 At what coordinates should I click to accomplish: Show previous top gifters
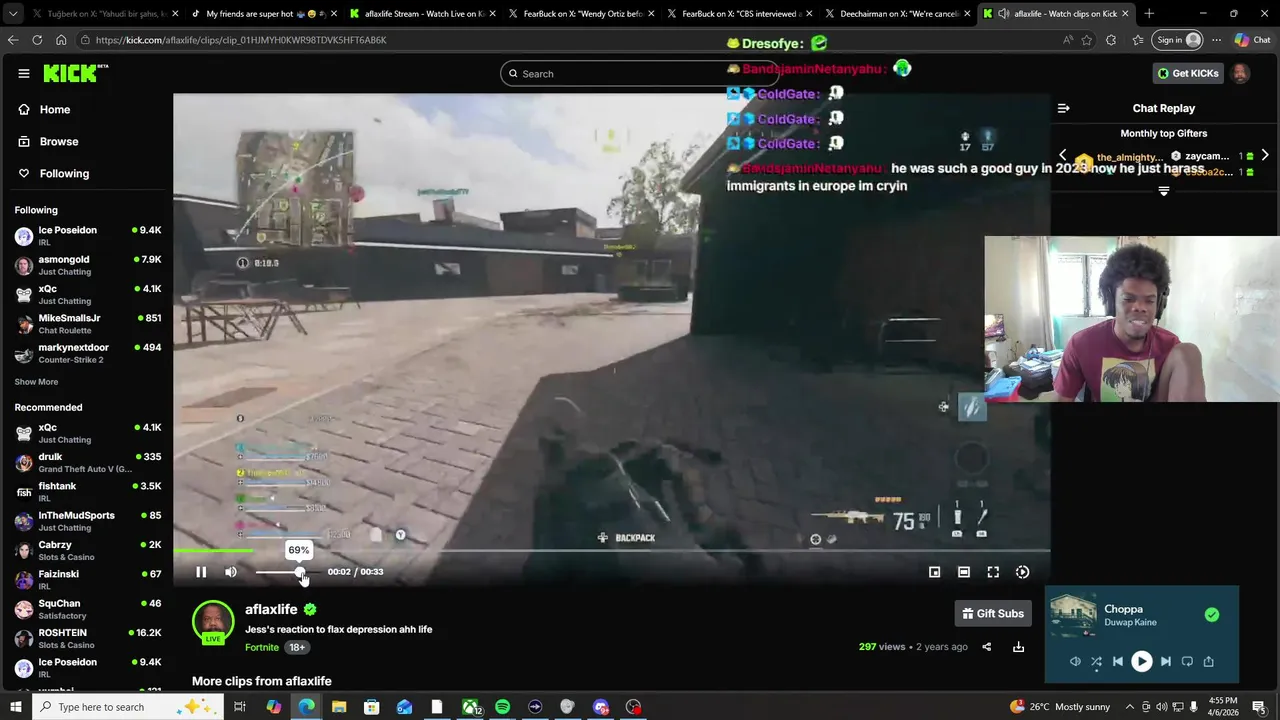click(1062, 155)
